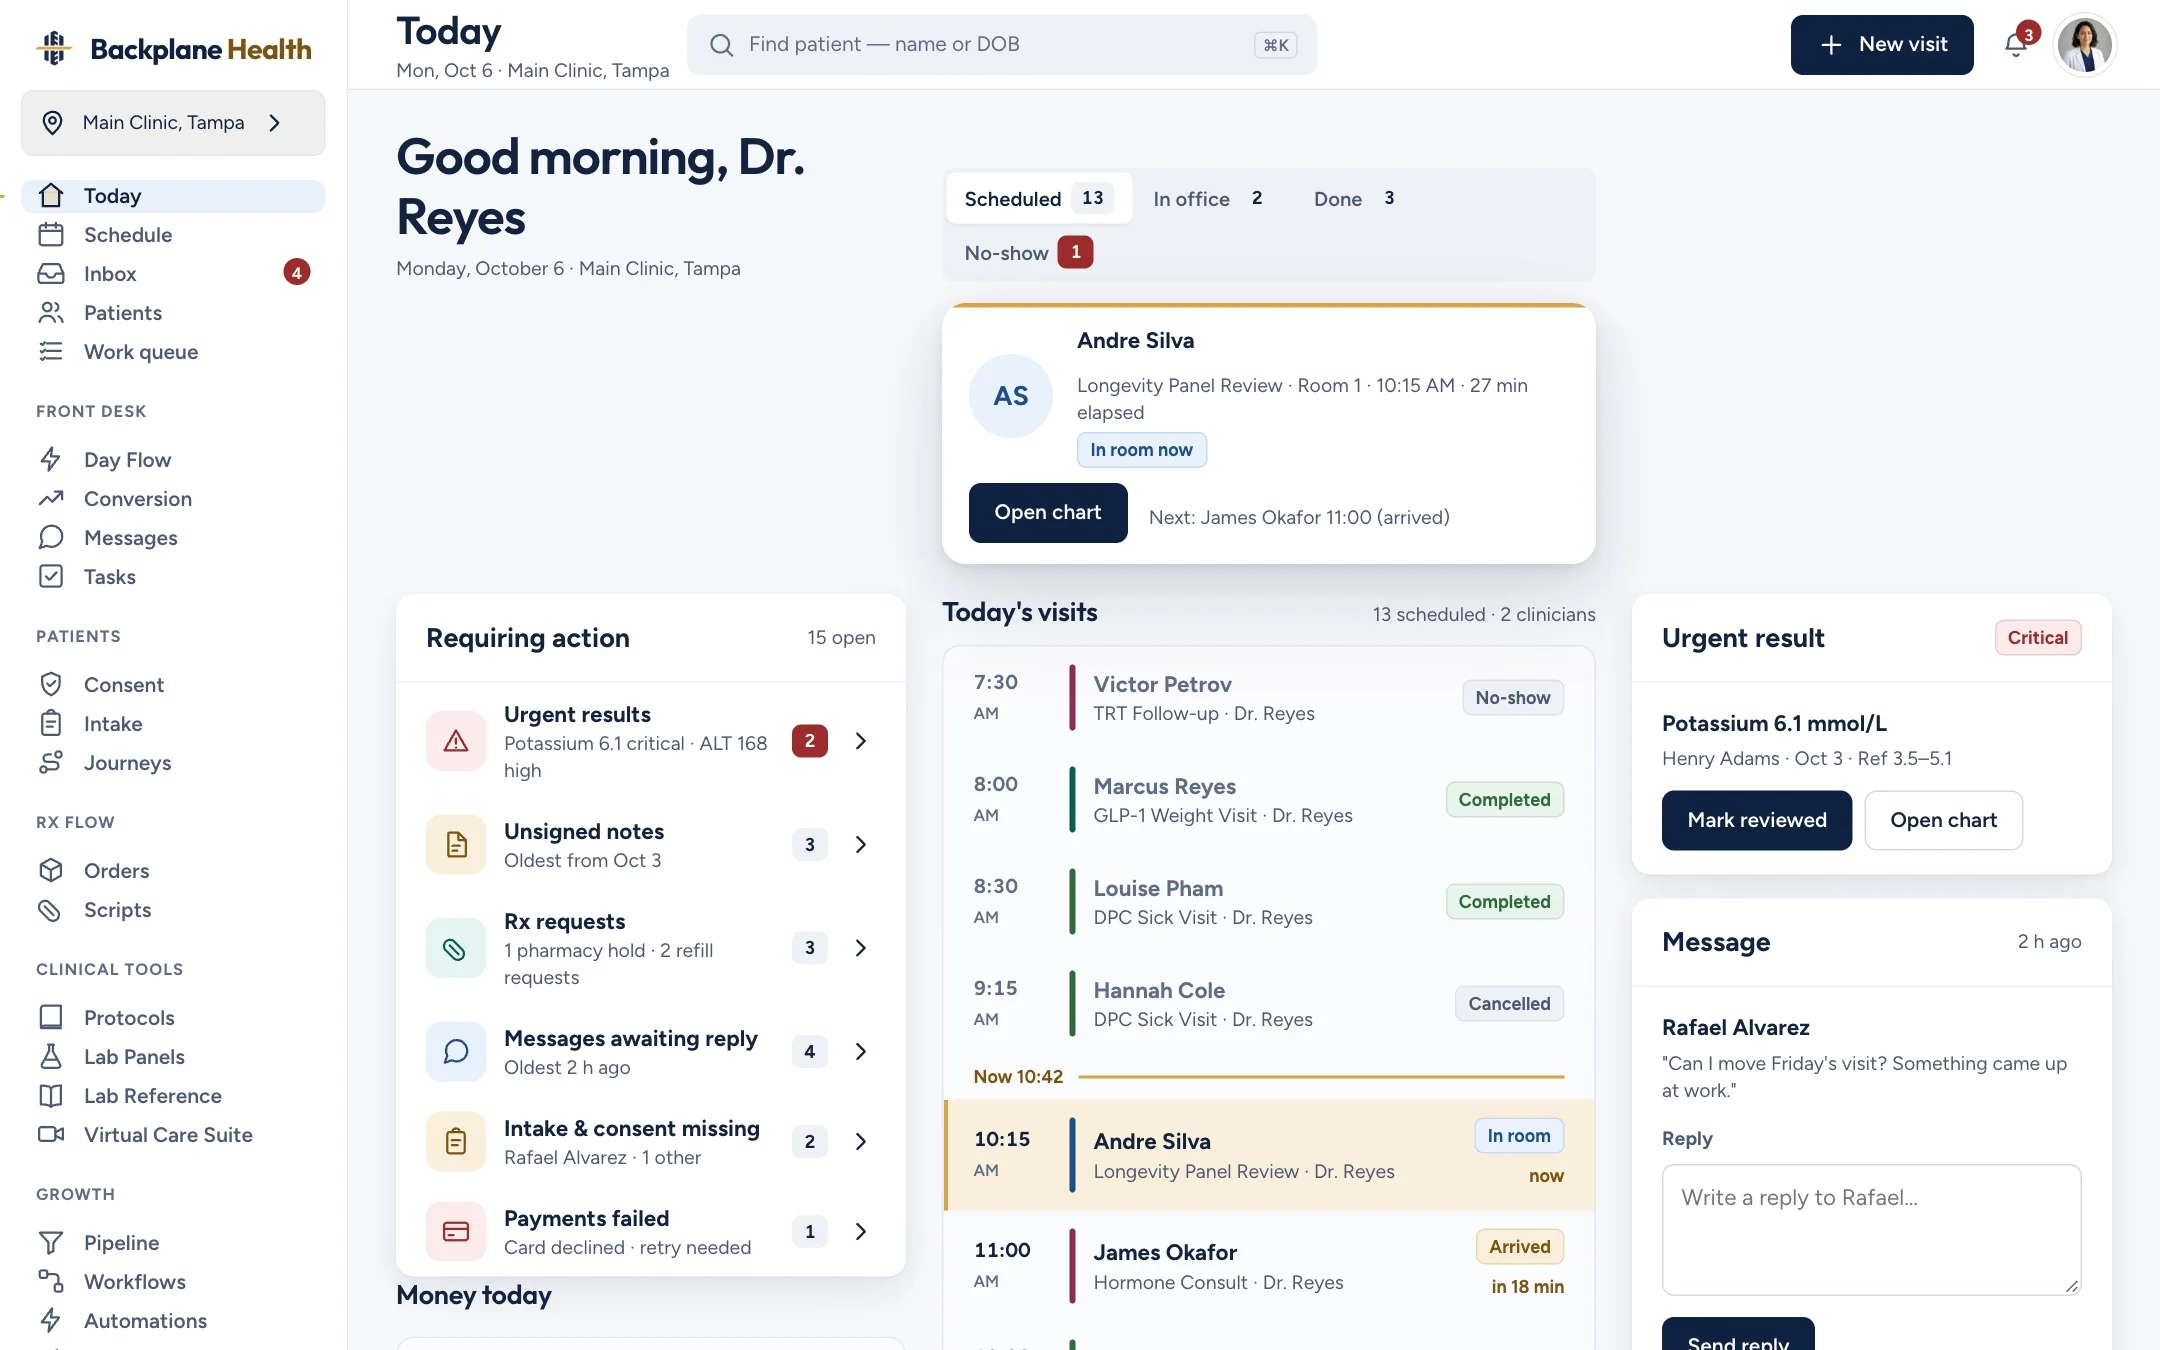The image size is (2160, 1350).
Task: Select James Okafor 11:00 AM visit
Action: click(1269, 1266)
